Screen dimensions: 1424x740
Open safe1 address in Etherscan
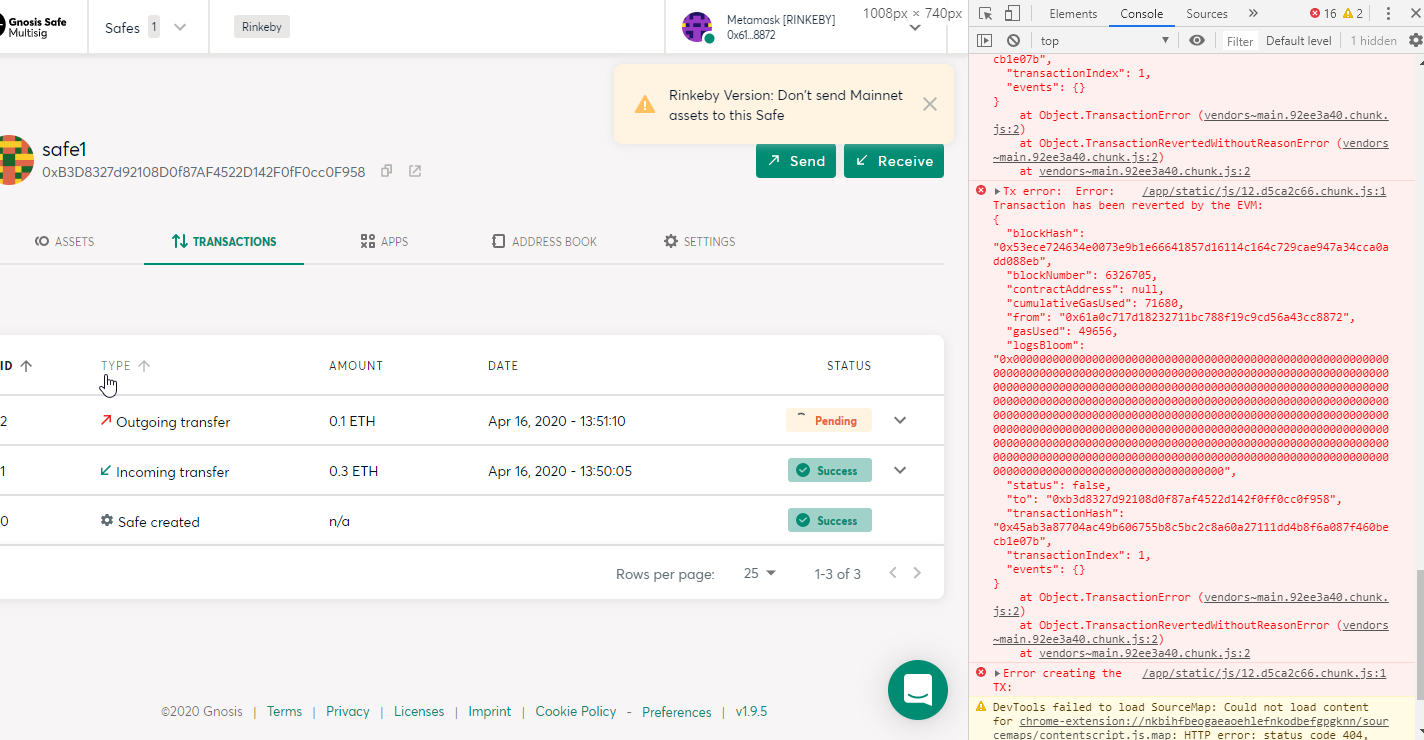(x=415, y=172)
